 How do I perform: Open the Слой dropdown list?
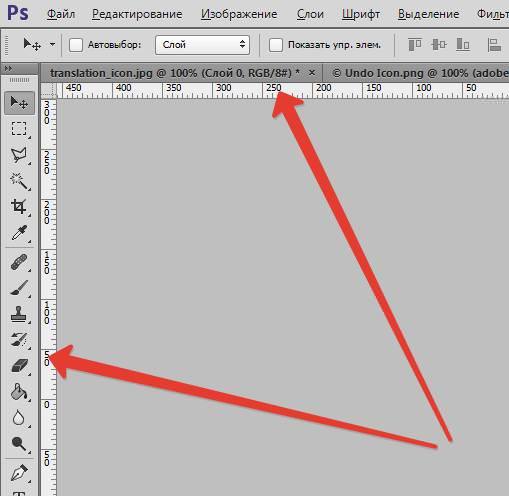[x=202, y=45]
